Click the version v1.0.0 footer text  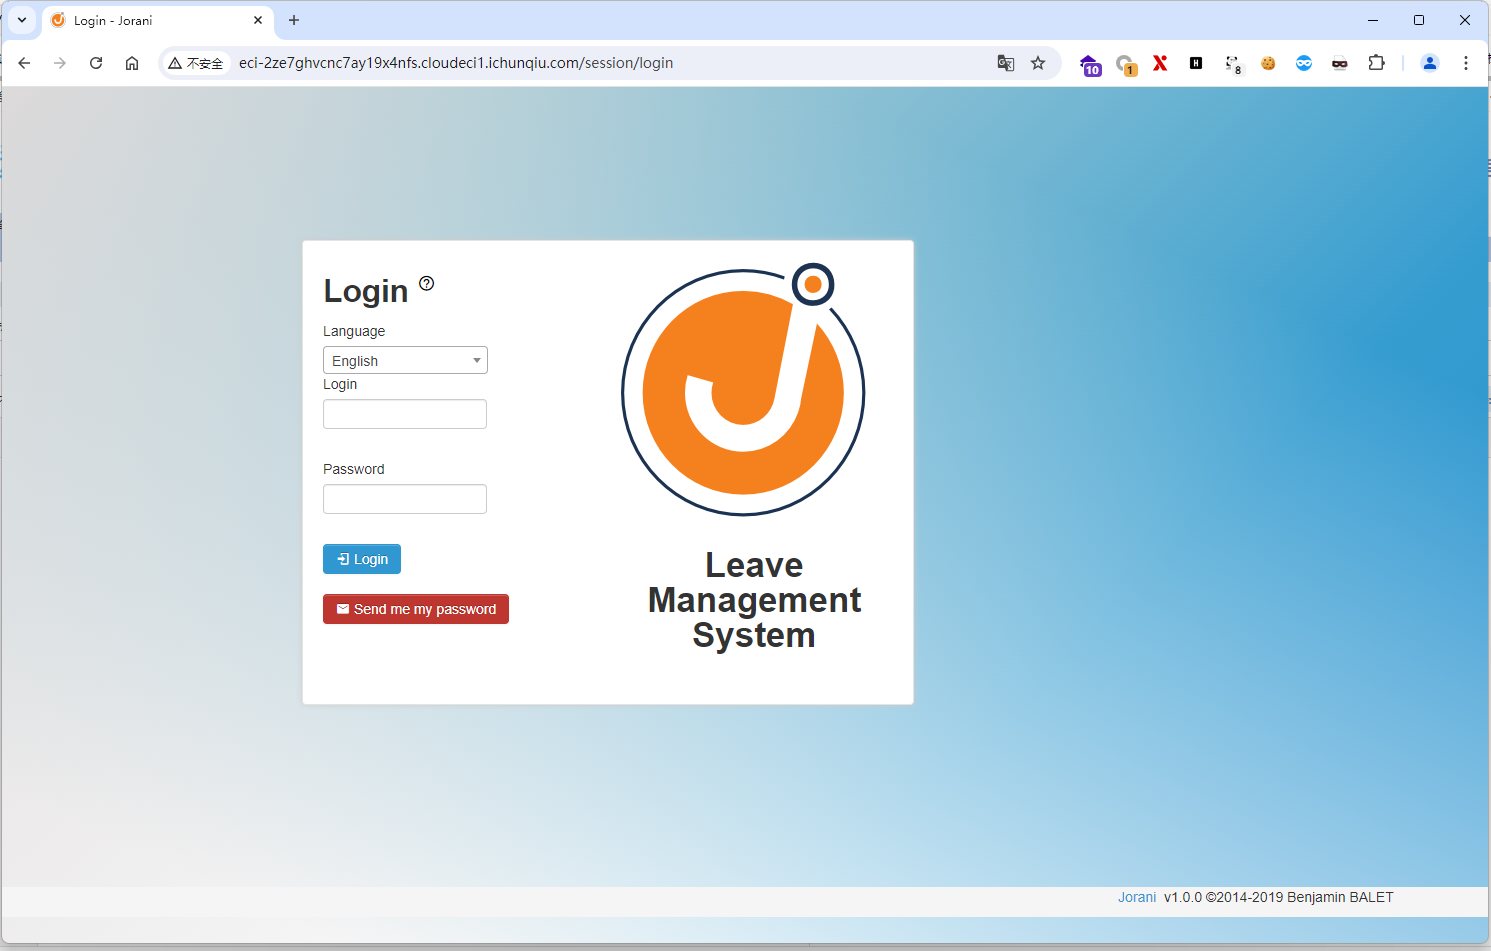(x=1183, y=897)
